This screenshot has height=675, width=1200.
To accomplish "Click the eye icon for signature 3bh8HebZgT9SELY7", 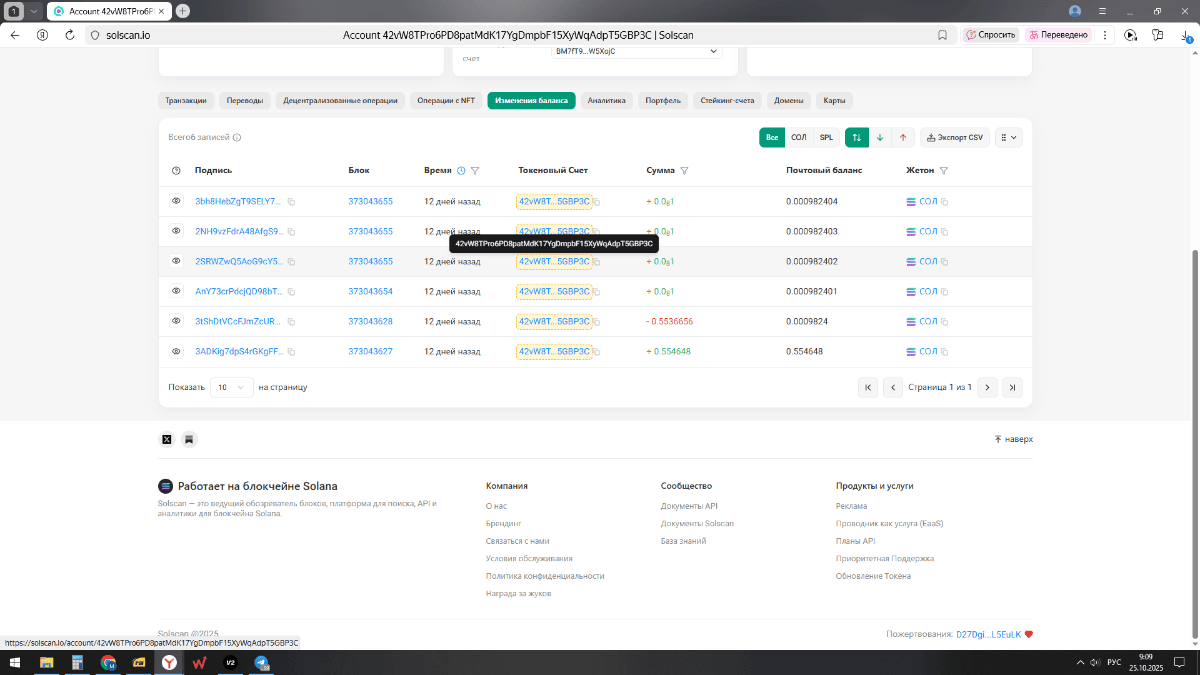I will tap(176, 201).
